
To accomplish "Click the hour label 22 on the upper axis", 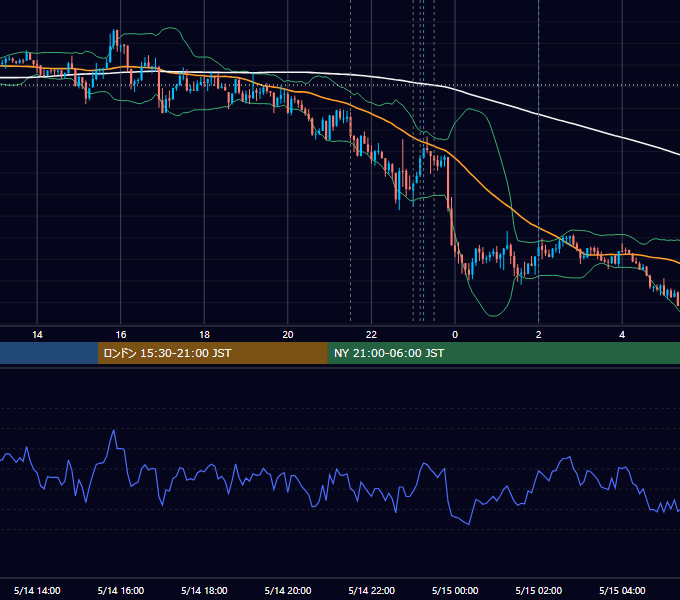I will tap(371, 335).
